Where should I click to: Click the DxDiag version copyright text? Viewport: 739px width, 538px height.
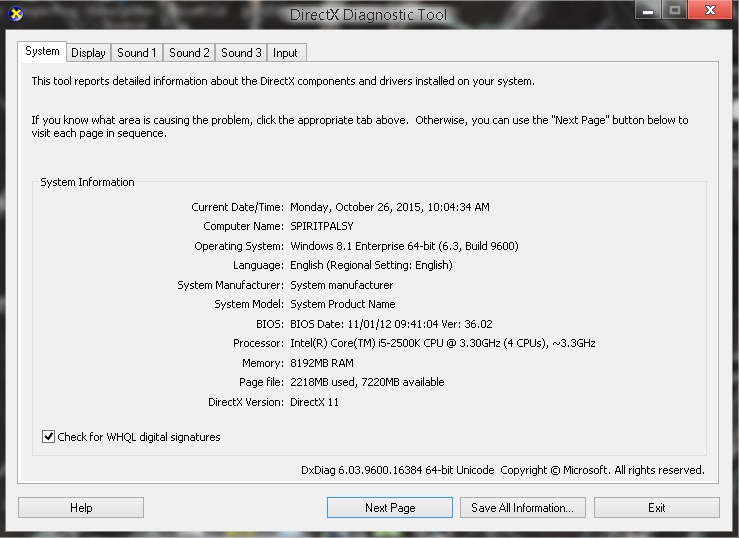502,470
